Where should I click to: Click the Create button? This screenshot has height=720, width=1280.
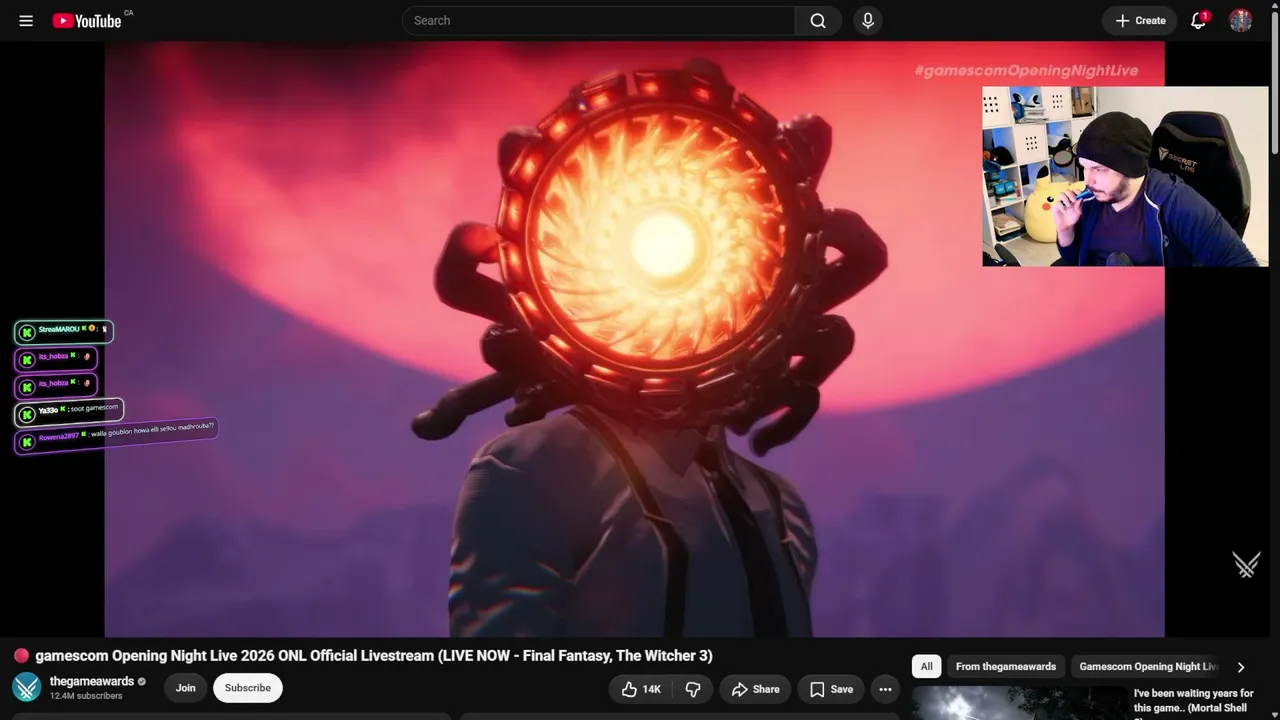coord(1139,20)
